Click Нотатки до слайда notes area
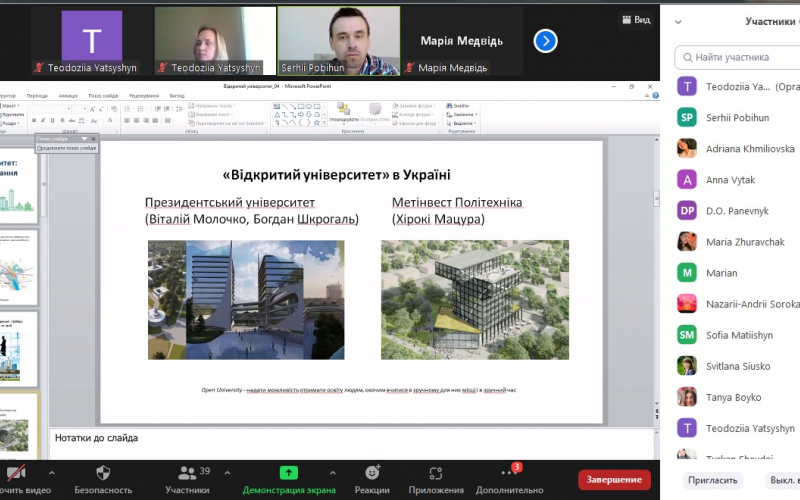The width and height of the screenshot is (800, 500). point(352,444)
